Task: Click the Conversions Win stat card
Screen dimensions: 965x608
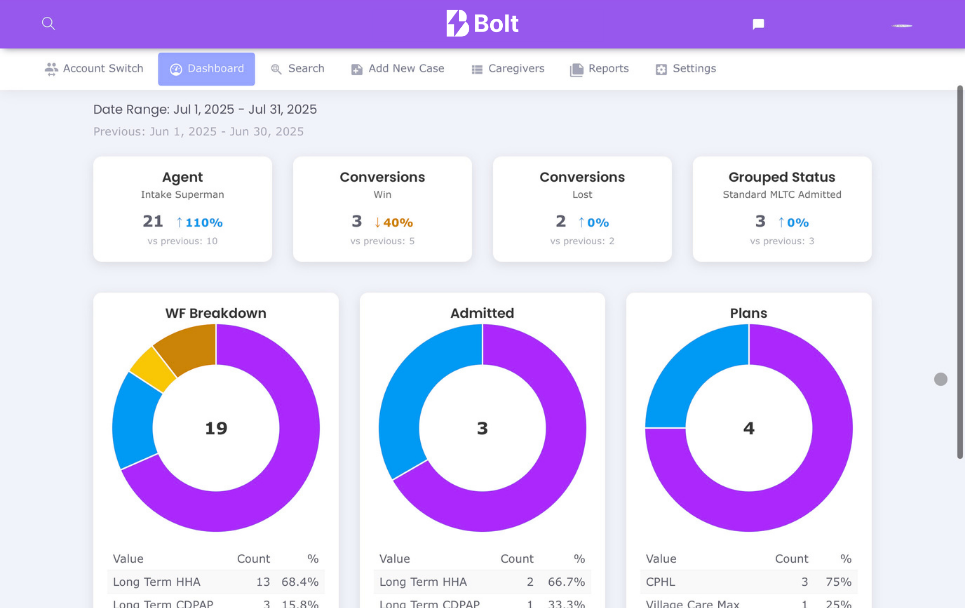Action: (382, 208)
